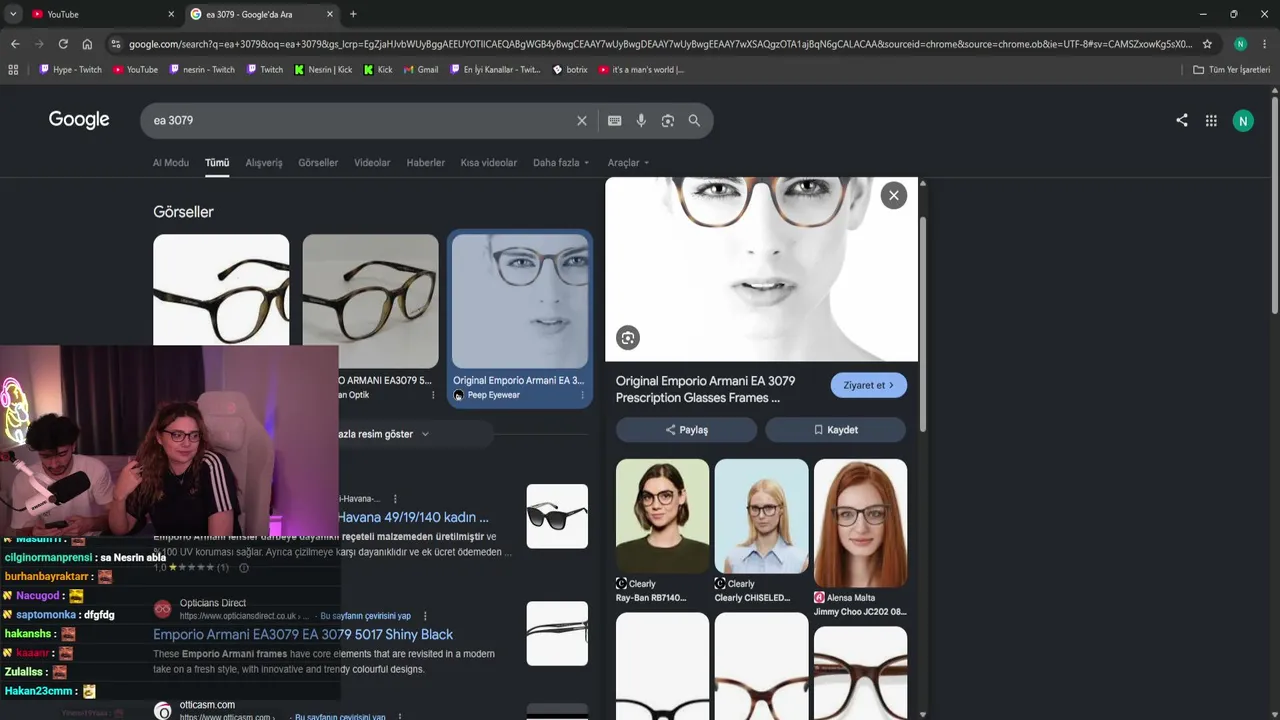This screenshot has height=720, width=1280.
Task: Open the 'Havana 49/19/140 kadın' result link
Action: pos(413,517)
